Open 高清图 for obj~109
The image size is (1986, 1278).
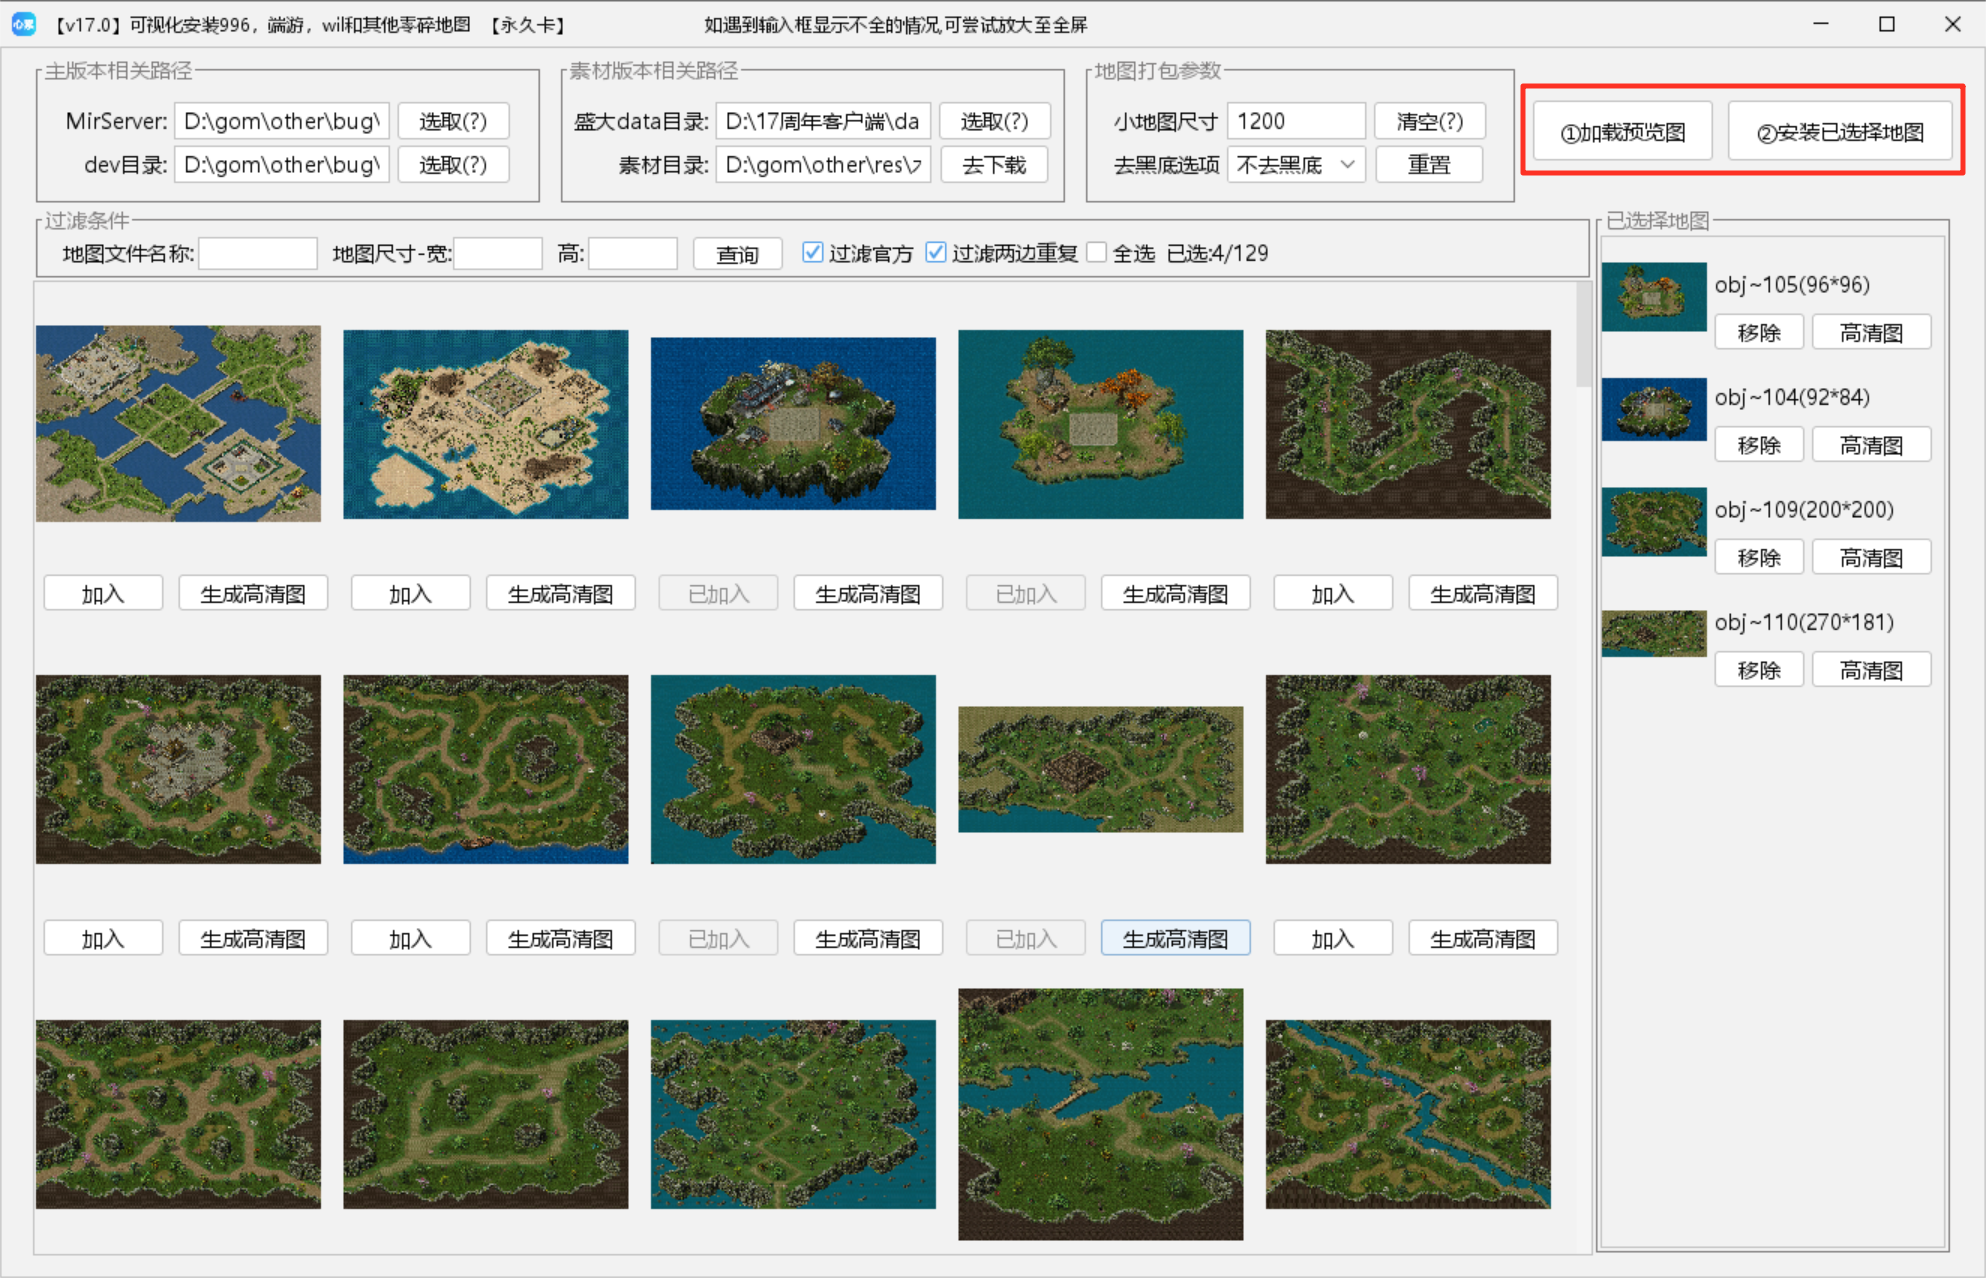[1870, 557]
